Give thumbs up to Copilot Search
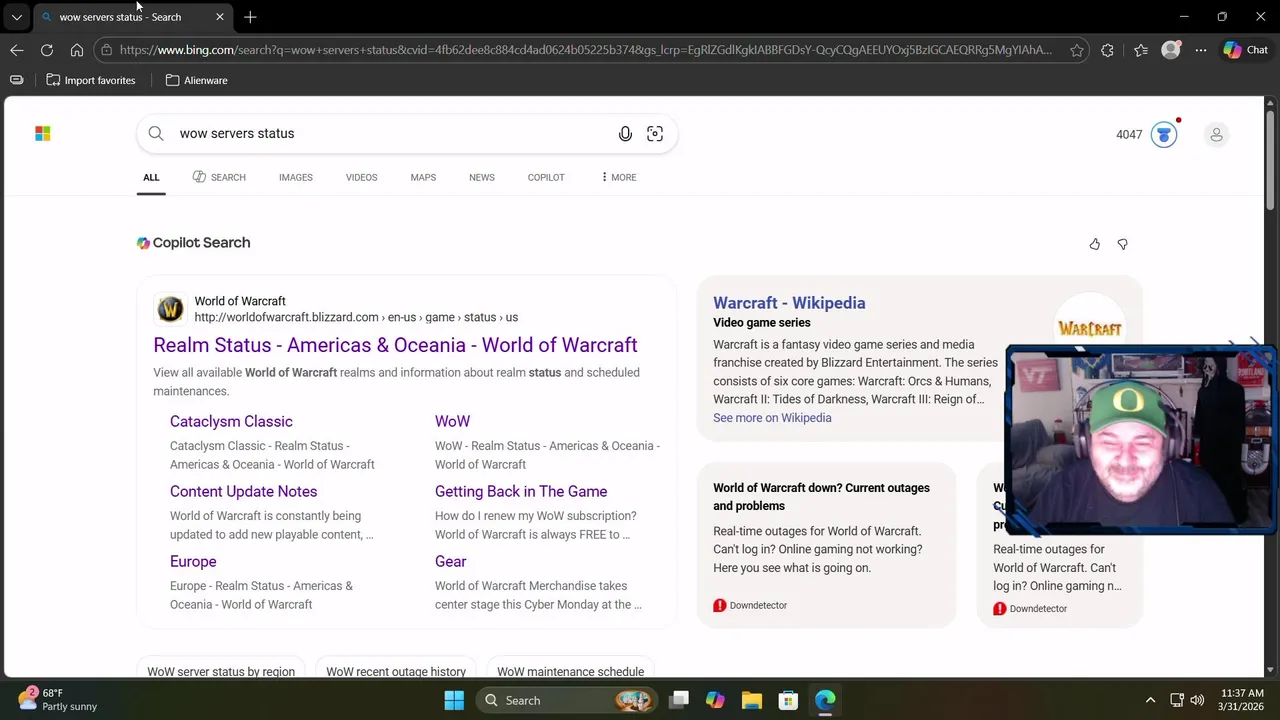 tap(1095, 244)
